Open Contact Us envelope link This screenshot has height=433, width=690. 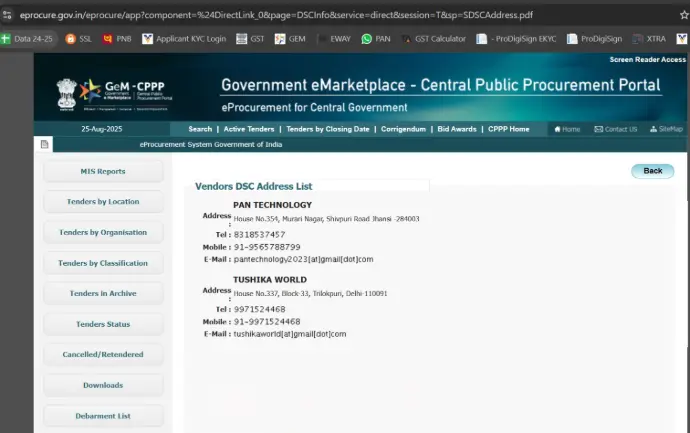point(615,129)
